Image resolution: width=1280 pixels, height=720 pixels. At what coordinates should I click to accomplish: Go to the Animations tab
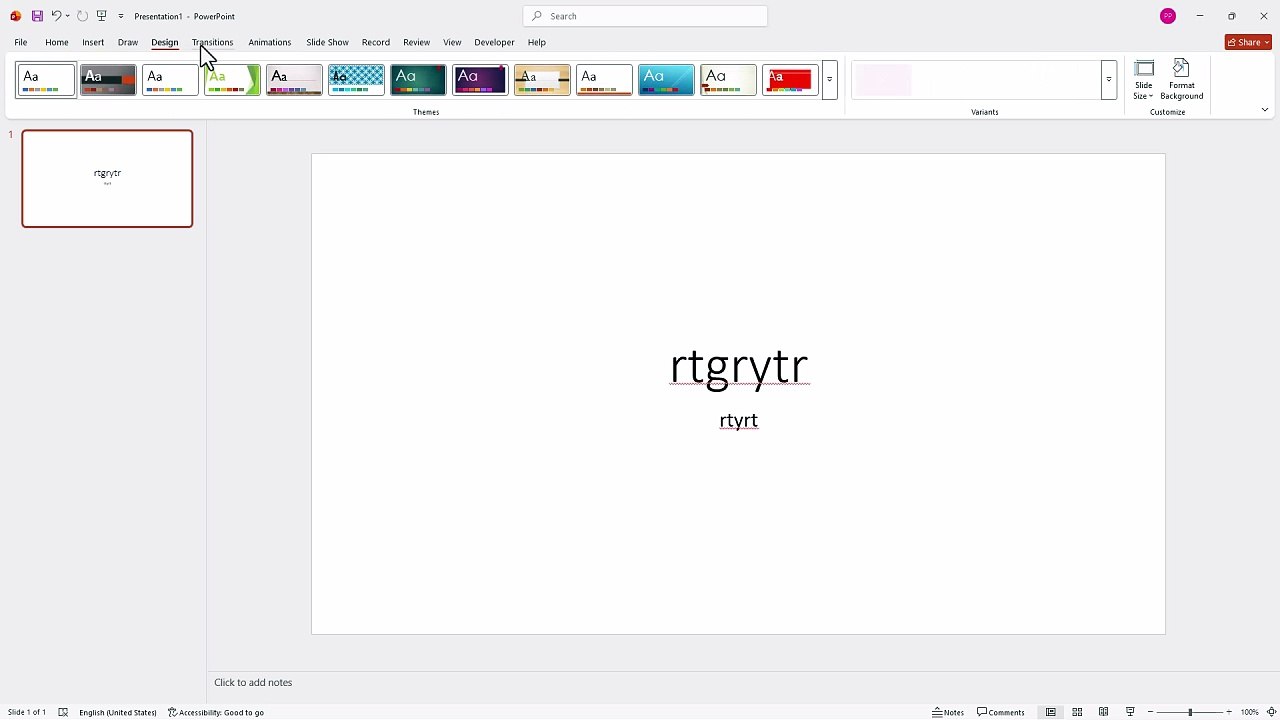(x=269, y=42)
